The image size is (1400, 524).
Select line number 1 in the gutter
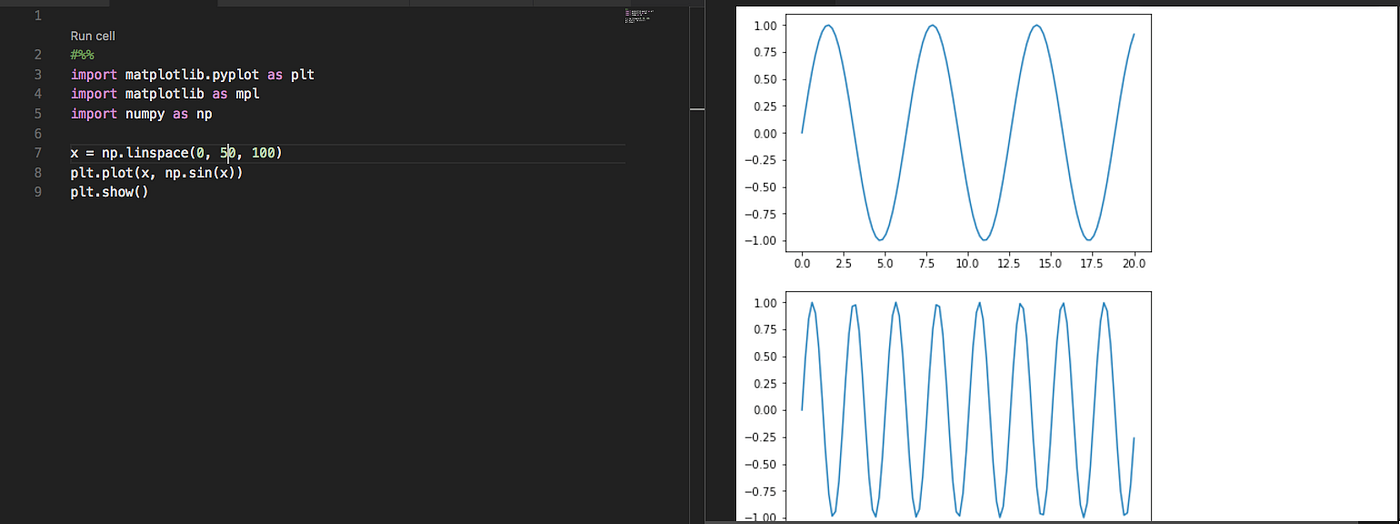37,16
